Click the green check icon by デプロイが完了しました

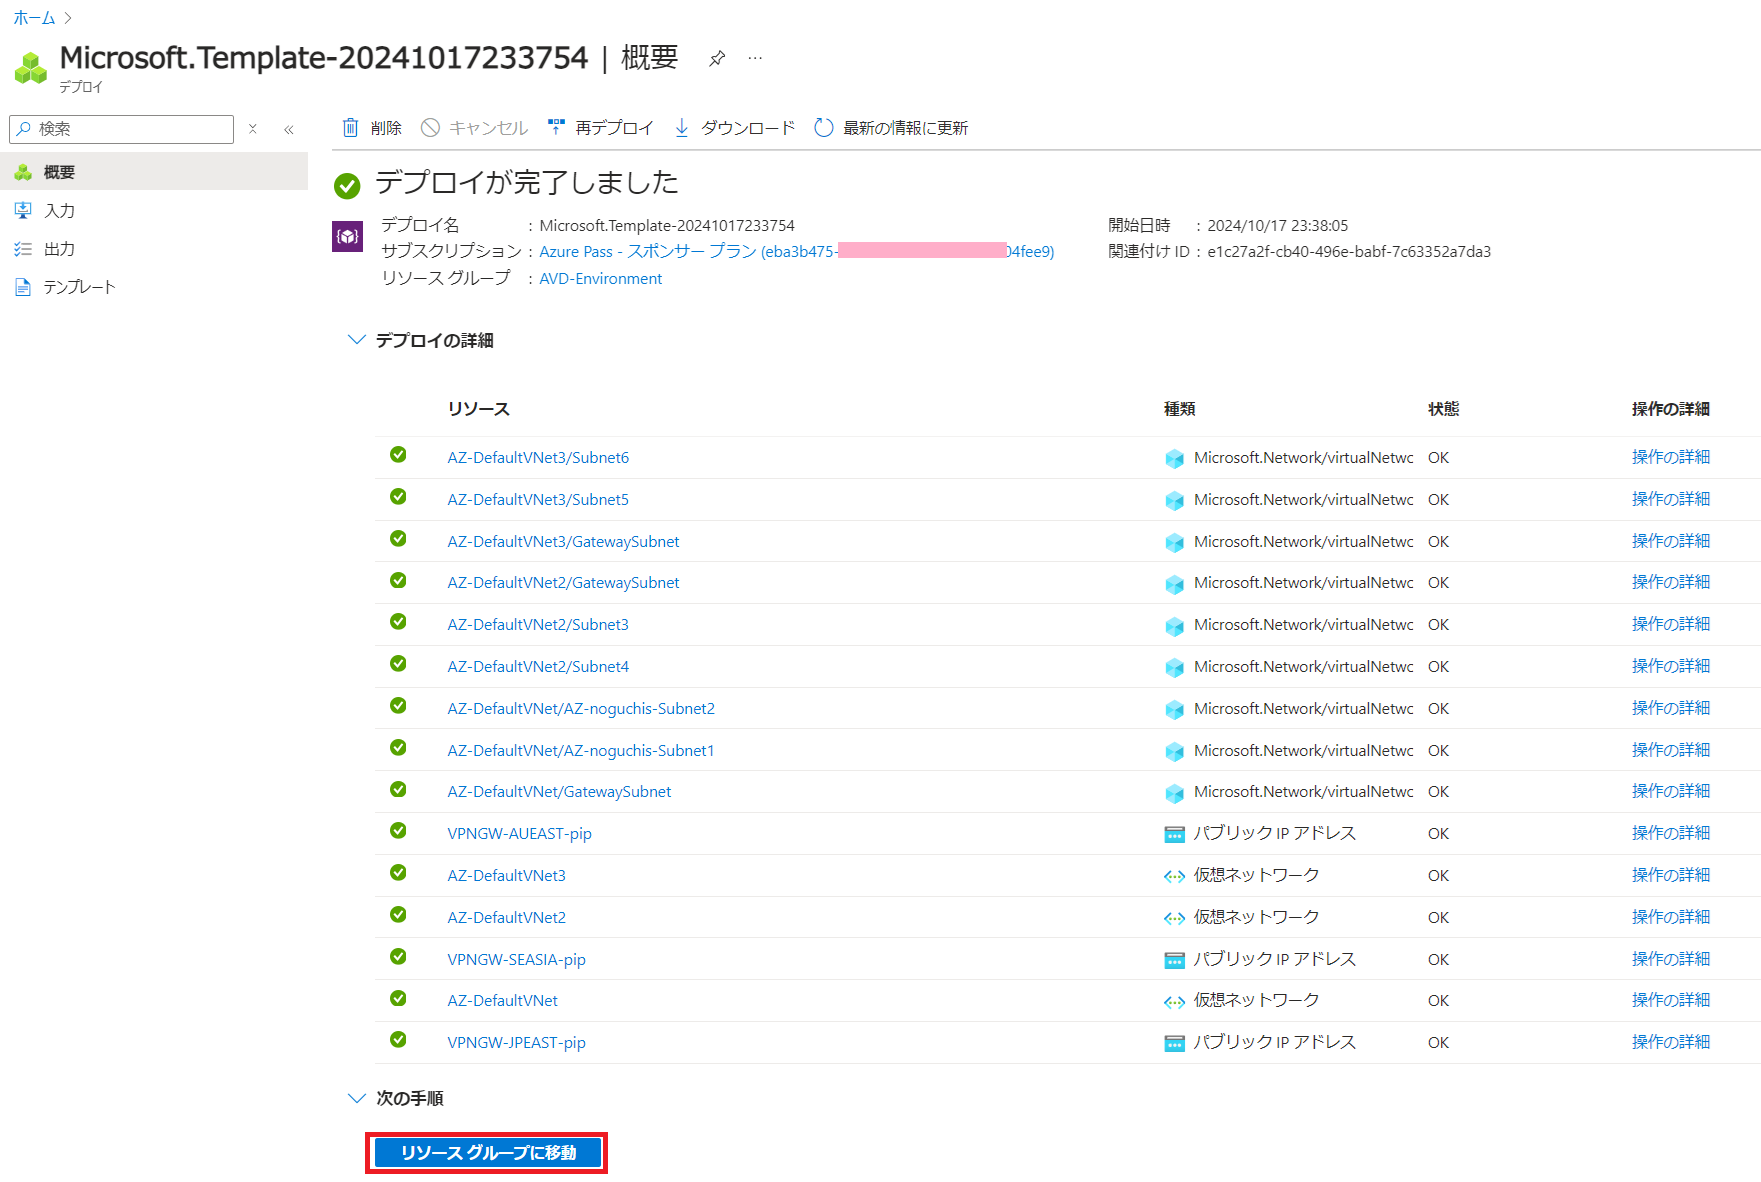[x=347, y=186]
